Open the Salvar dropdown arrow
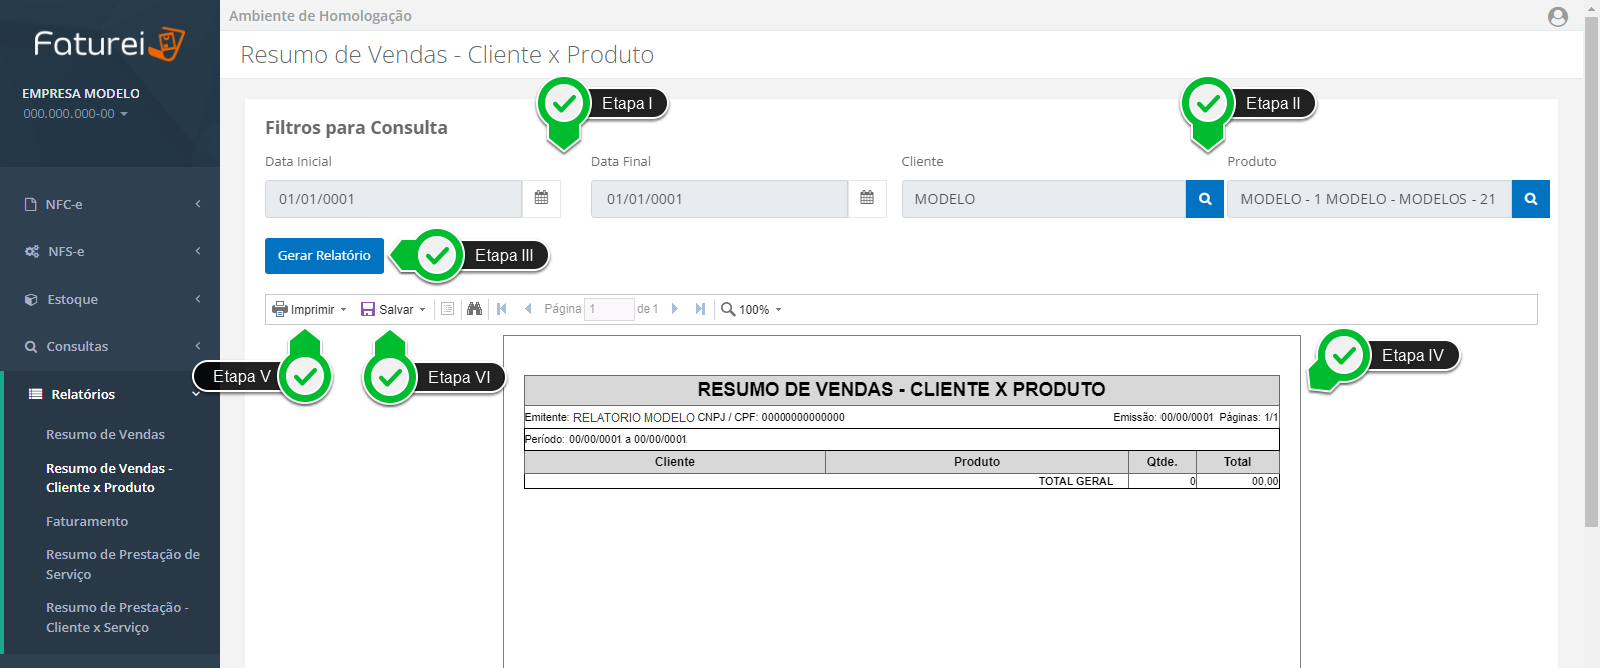This screenshot has height=668, width=1600. [422, 310]
